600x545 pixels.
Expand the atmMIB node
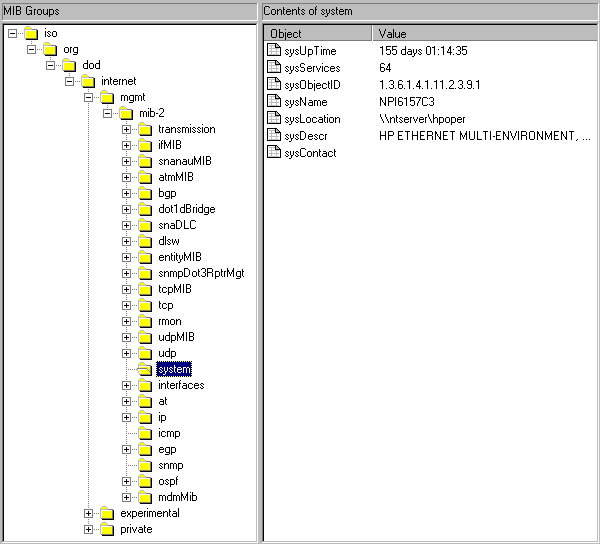126,178
